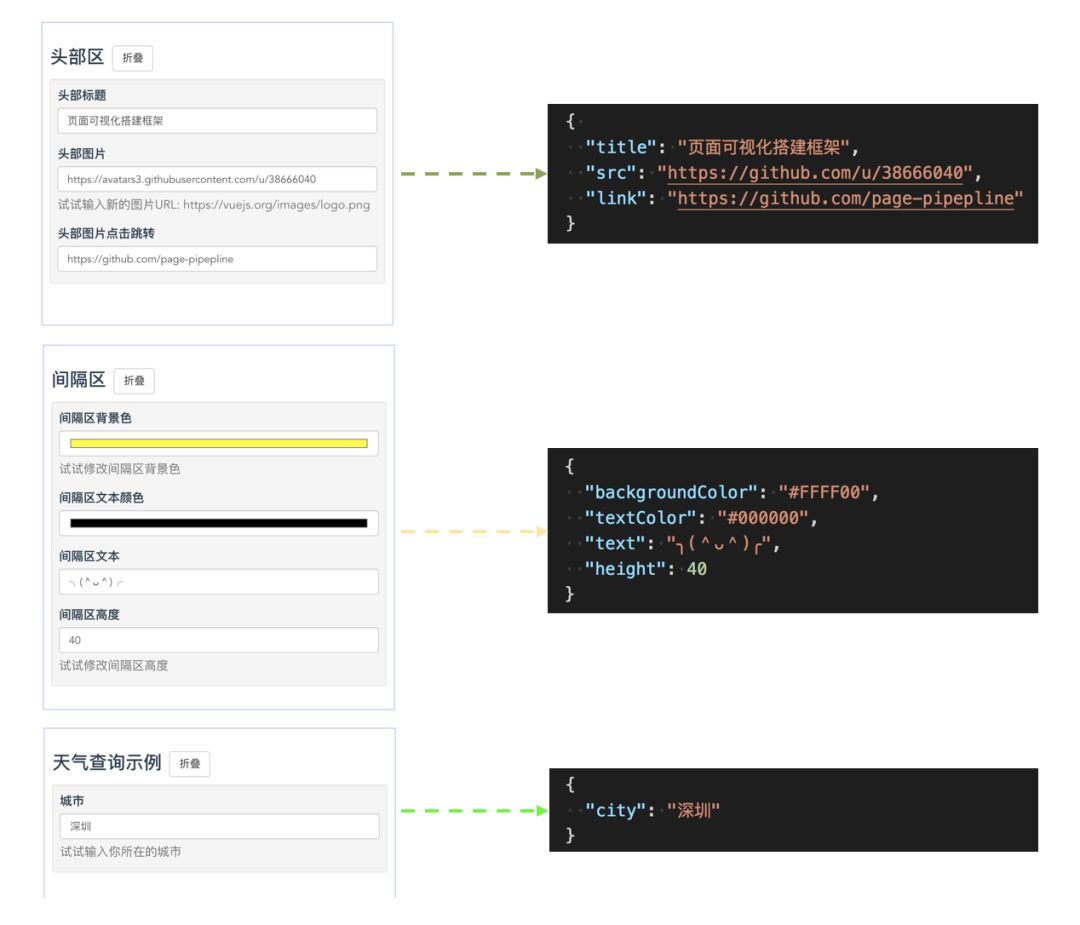Open the github.com/page-pipepline link in JSON
The image size is (1080, 925).
click(x=845, y=198)
